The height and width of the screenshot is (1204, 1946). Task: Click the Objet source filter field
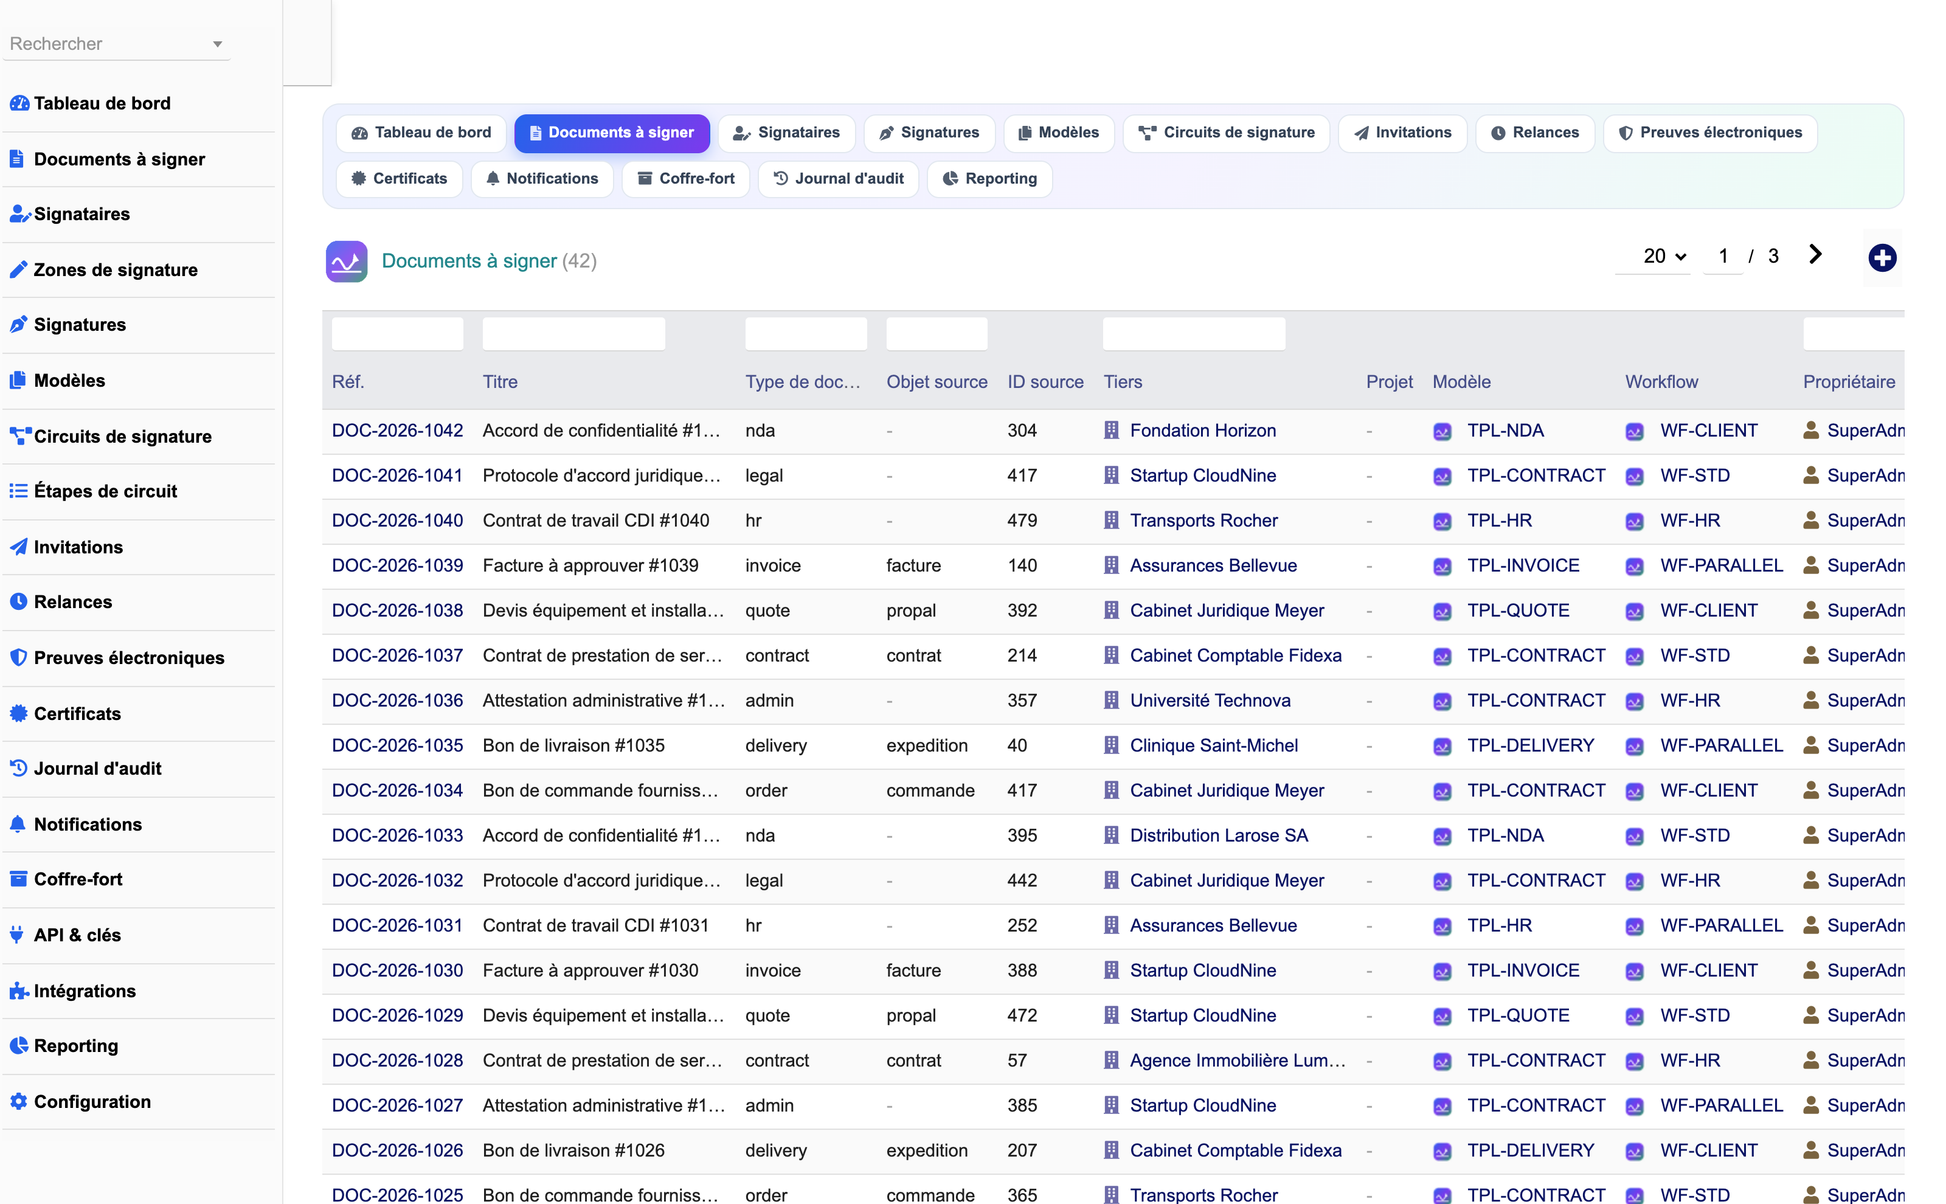point(936,334)
